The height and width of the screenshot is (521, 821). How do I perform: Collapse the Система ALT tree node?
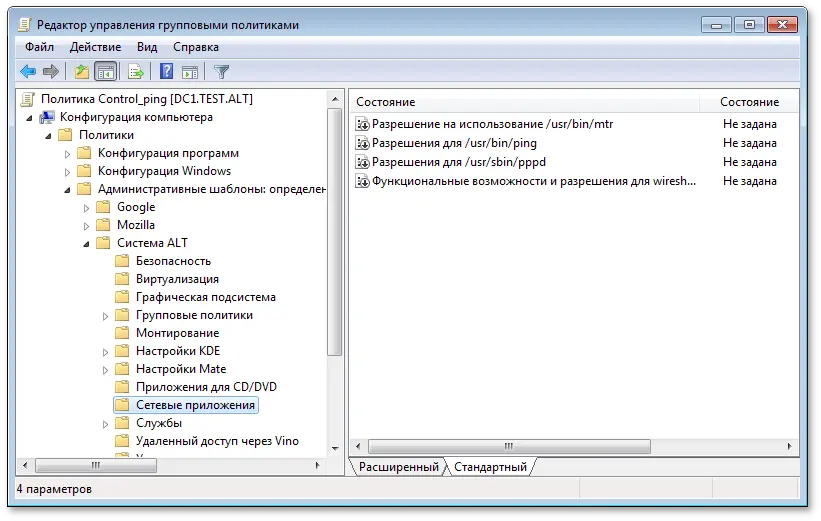pos(86,243)
